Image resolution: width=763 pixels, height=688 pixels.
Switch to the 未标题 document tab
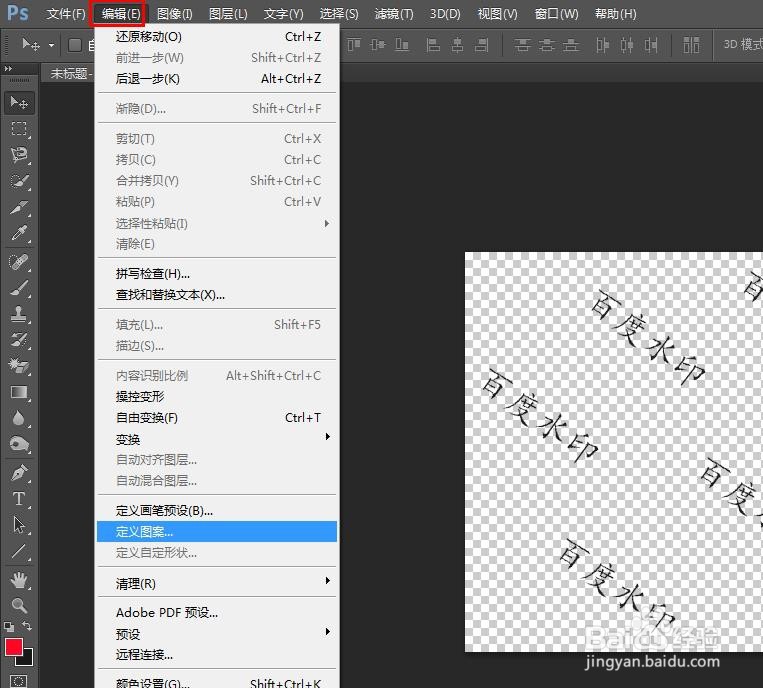(71, 73)
